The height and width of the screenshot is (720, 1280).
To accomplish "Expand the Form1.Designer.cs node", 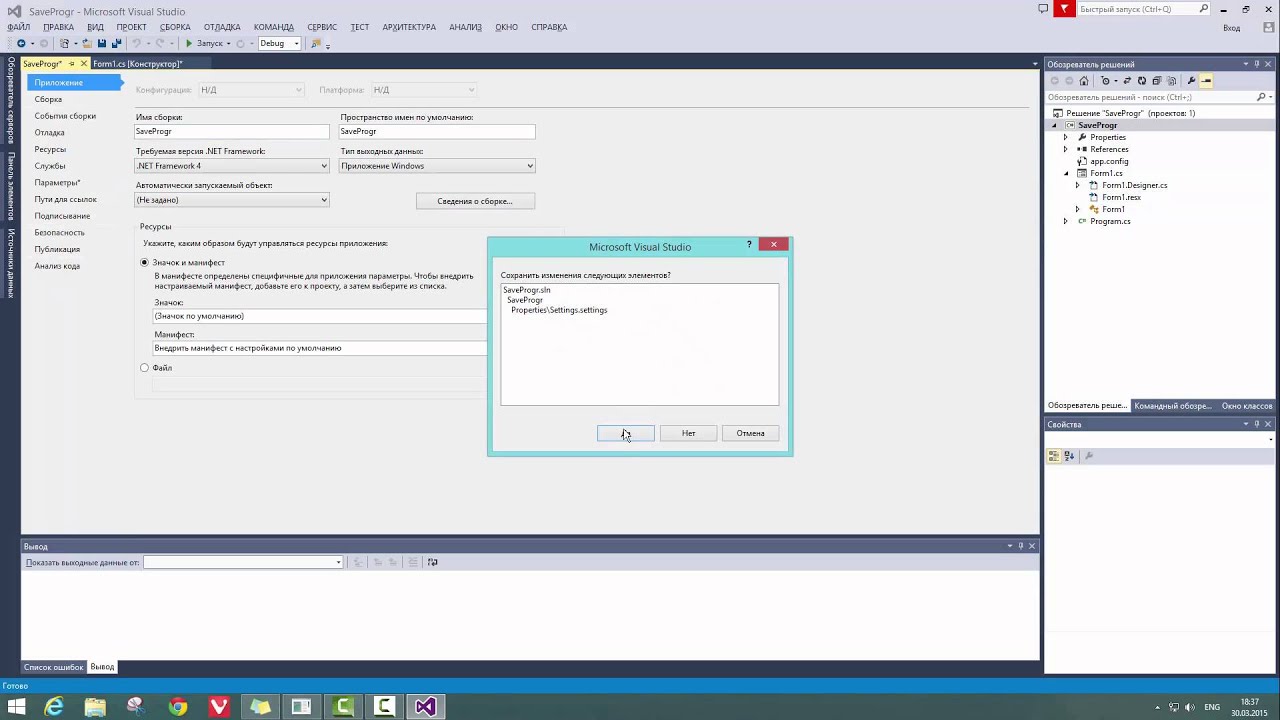I will [x=1077, y=185].
